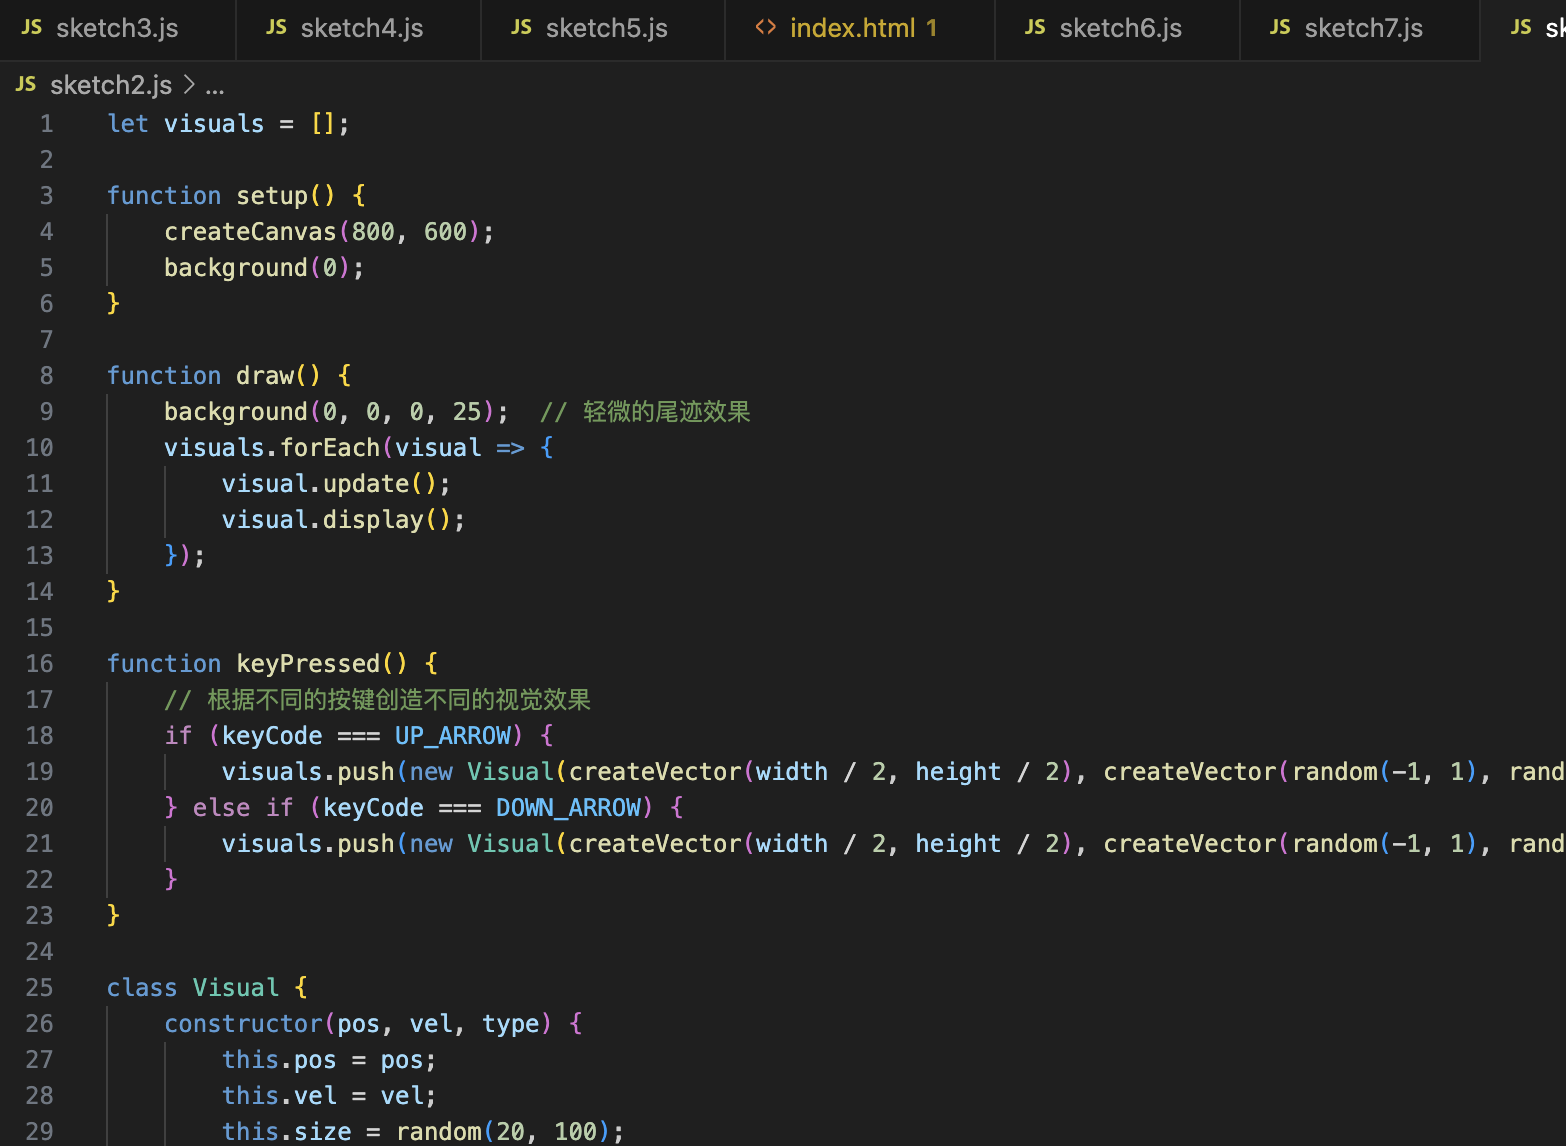Click the JS icon on the sketch7.js tab
Viewport: 1566px width, 1146px height.
pyautogui.click(x=1280, y=27)
